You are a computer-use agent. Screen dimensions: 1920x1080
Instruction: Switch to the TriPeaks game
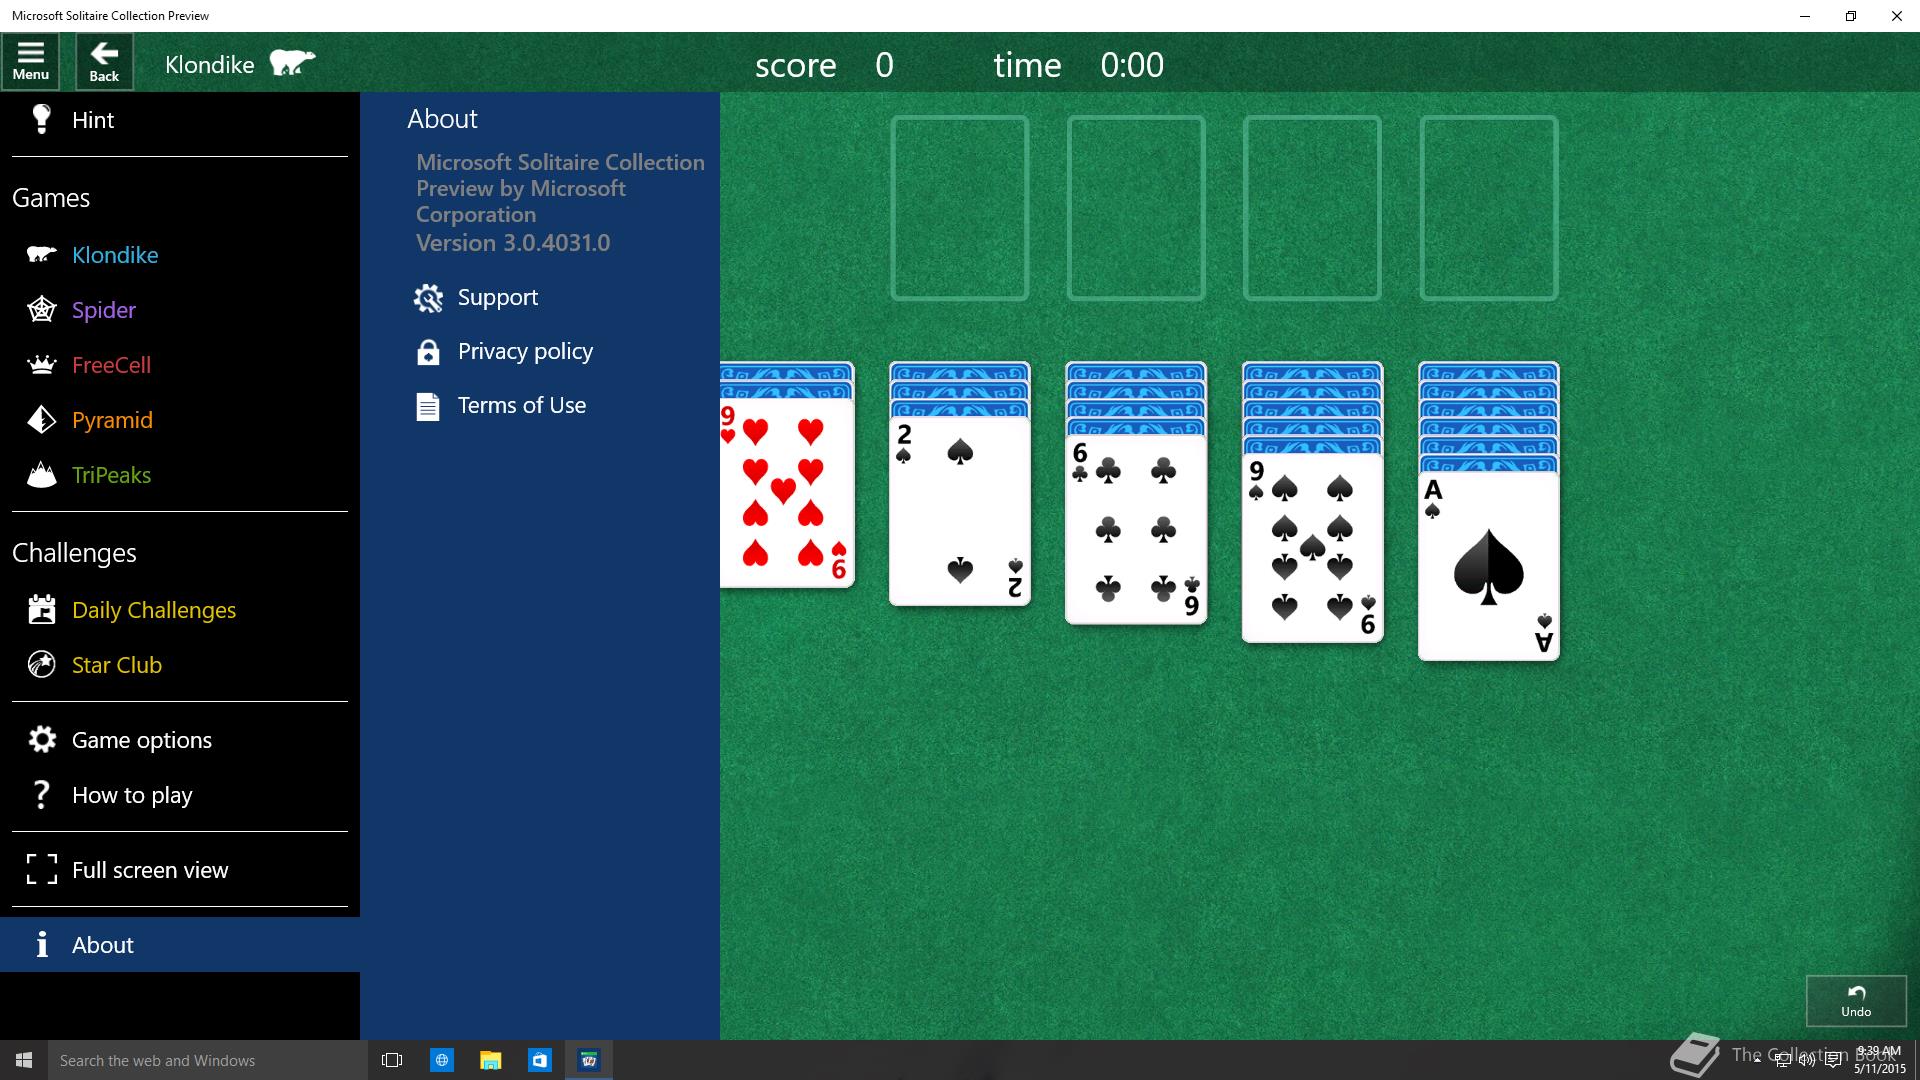coord(180,475)
